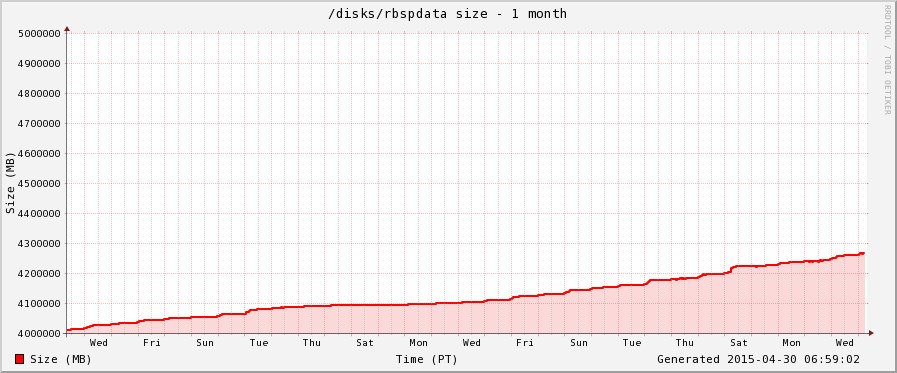Click the 5000000 y-axis label

point(39,34)
